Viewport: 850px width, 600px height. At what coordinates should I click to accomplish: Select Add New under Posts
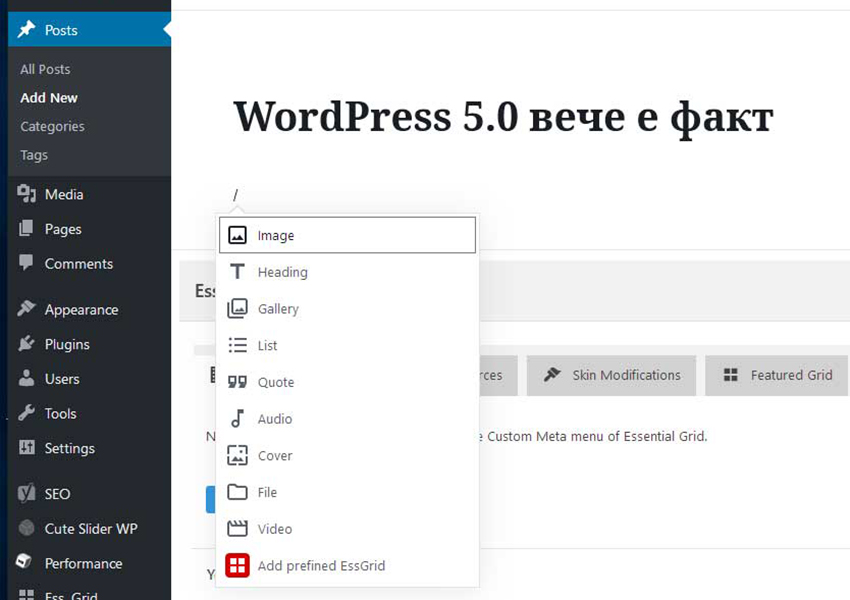49,98
